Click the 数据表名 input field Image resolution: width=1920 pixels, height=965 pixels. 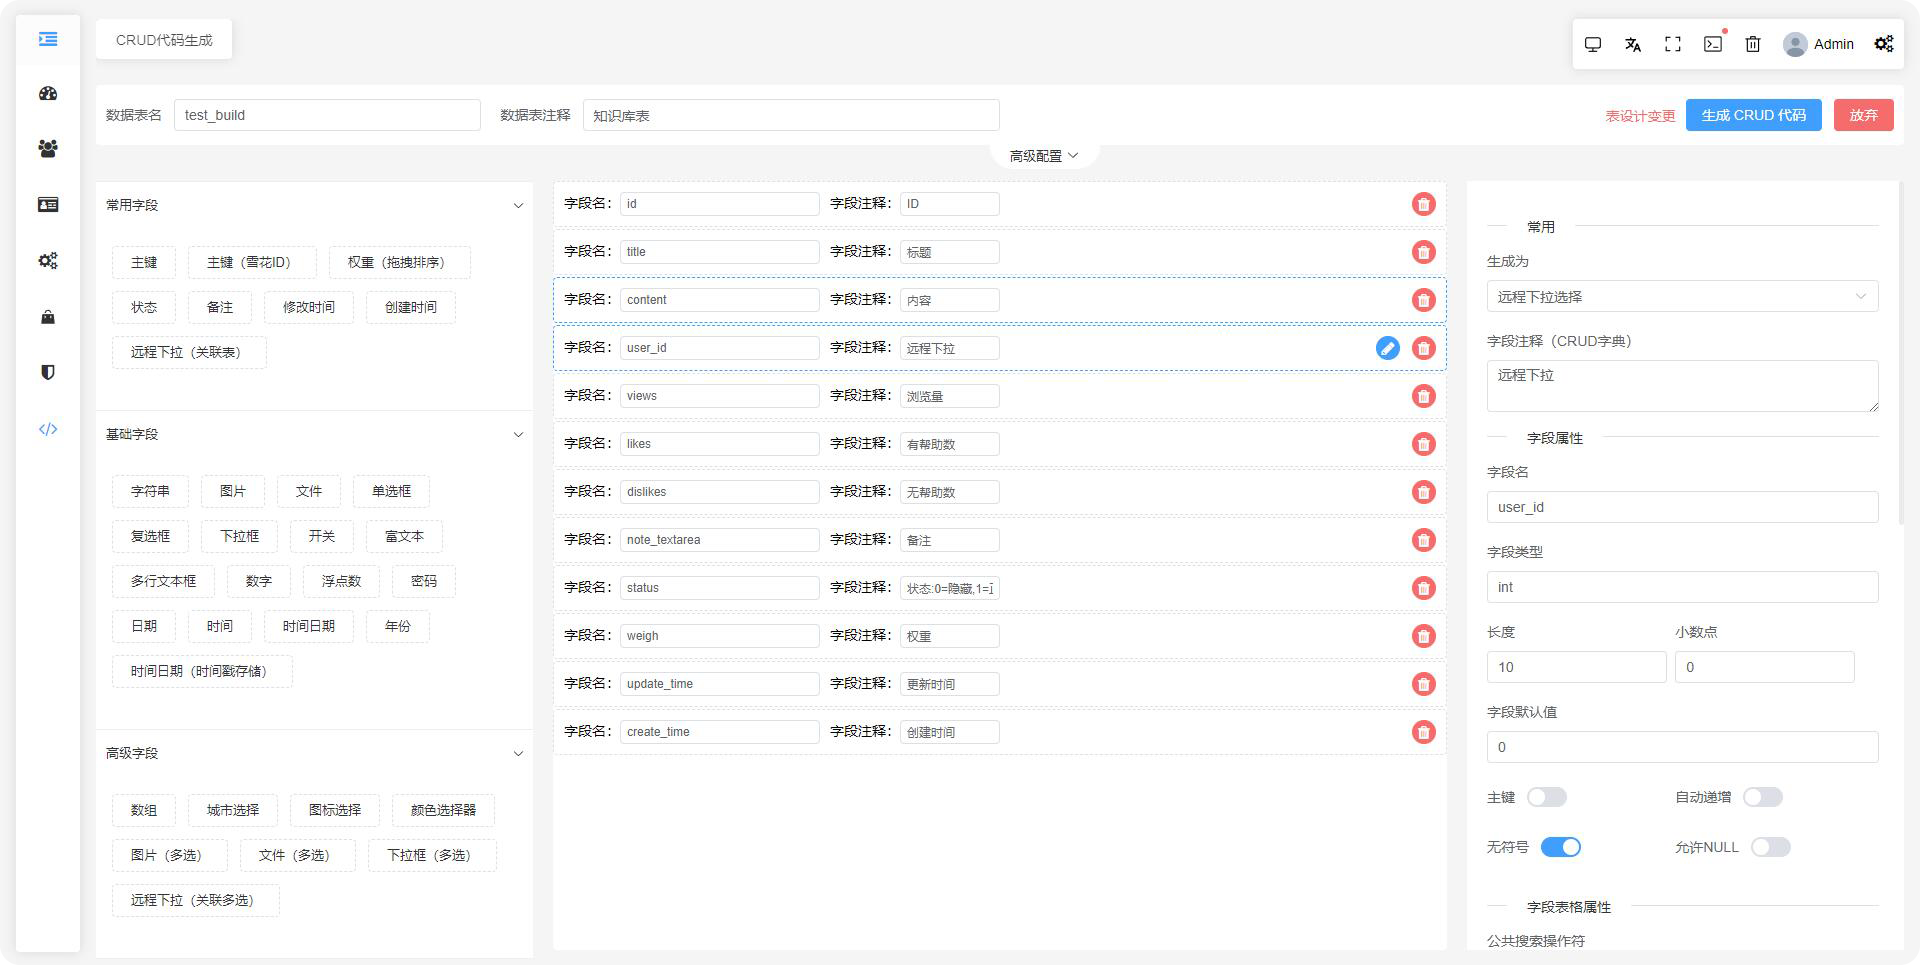(x=327, y=115)
